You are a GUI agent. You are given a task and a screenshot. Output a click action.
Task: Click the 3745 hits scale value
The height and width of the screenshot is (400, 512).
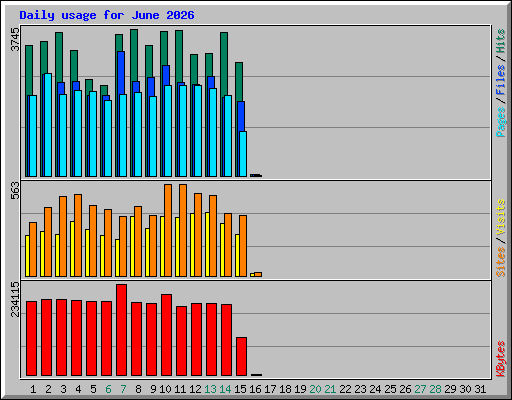15,40
